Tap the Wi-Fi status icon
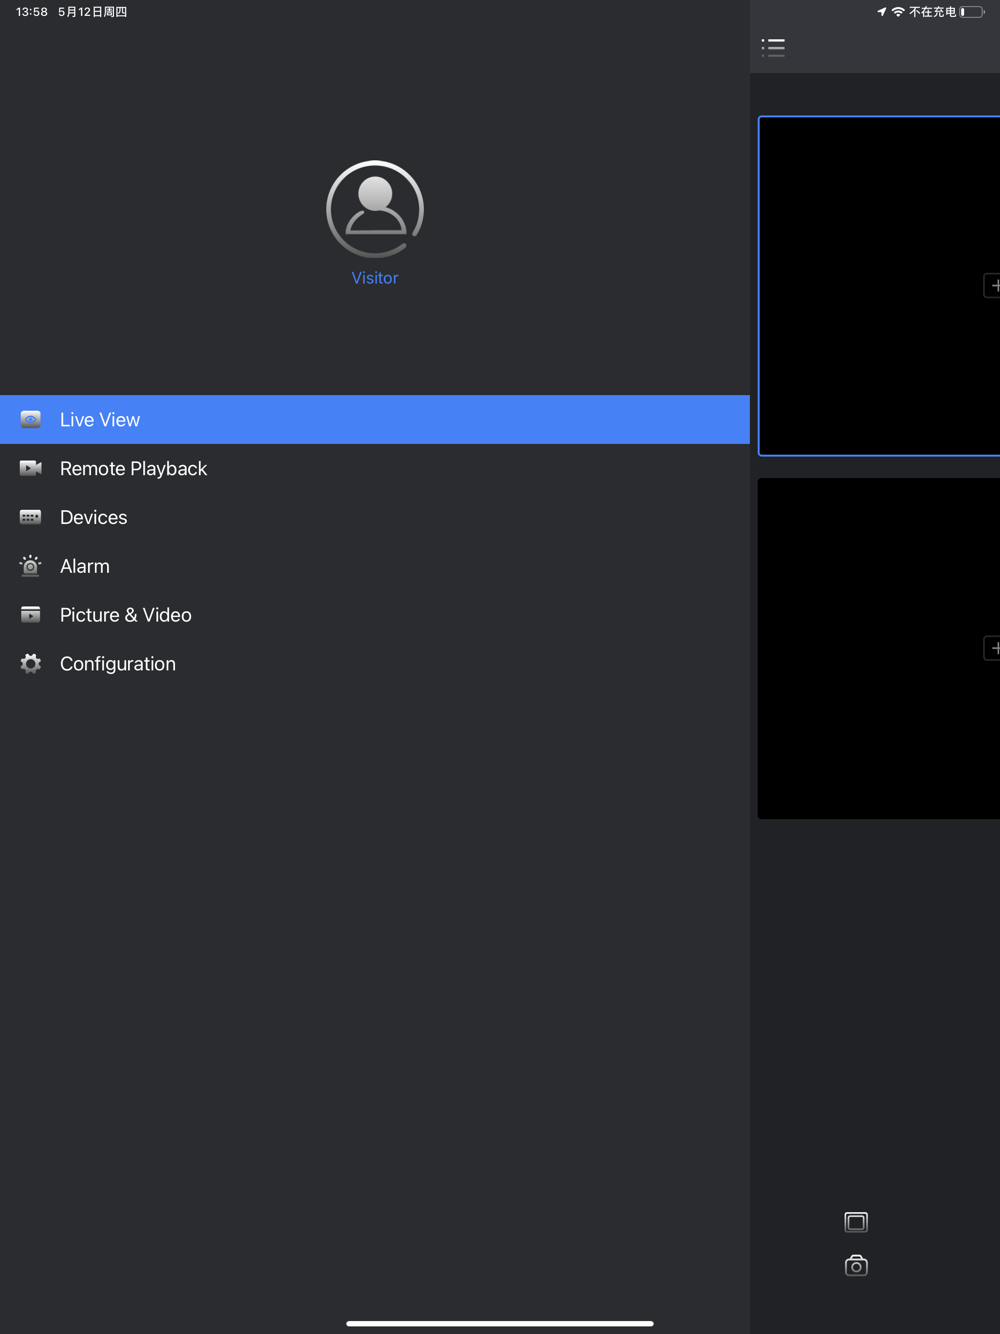Image resolution: width=1000 pixels, height=1334 pixels. pos(898,12)
